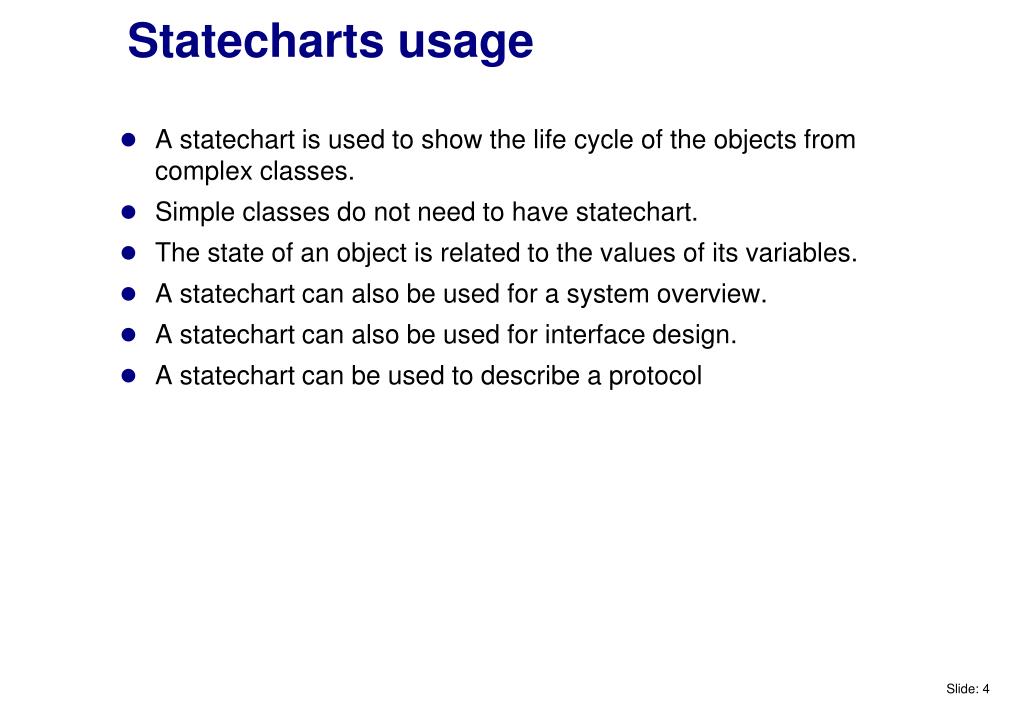Click the bullet dot beside the 'interface design' line
Image resolution: width=1023 pixels, height=708 pixels.
[129, 335]
